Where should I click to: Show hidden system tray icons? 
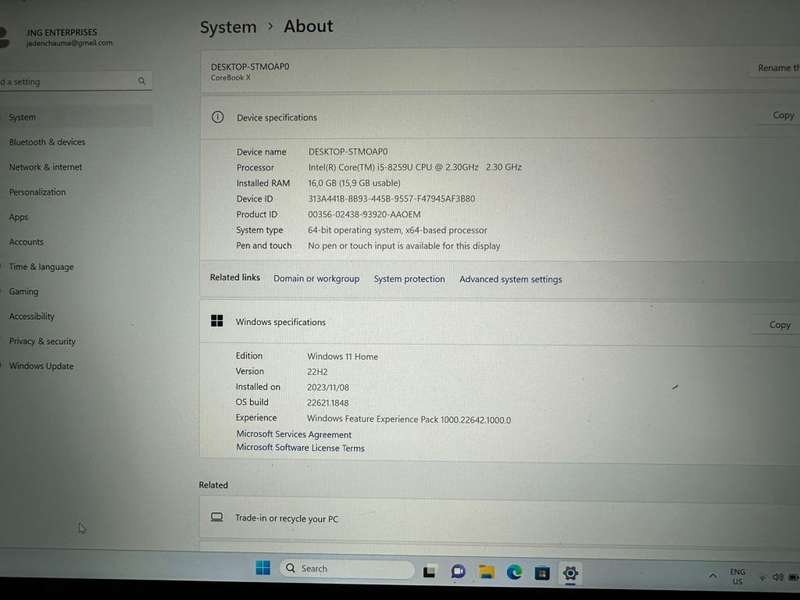coord(713,576)
